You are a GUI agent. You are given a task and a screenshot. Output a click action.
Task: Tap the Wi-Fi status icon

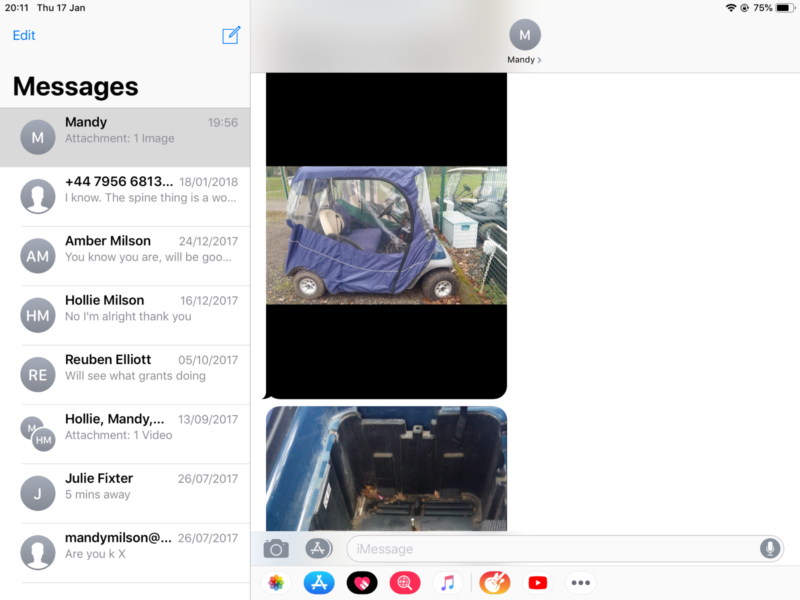pos(731,8)
